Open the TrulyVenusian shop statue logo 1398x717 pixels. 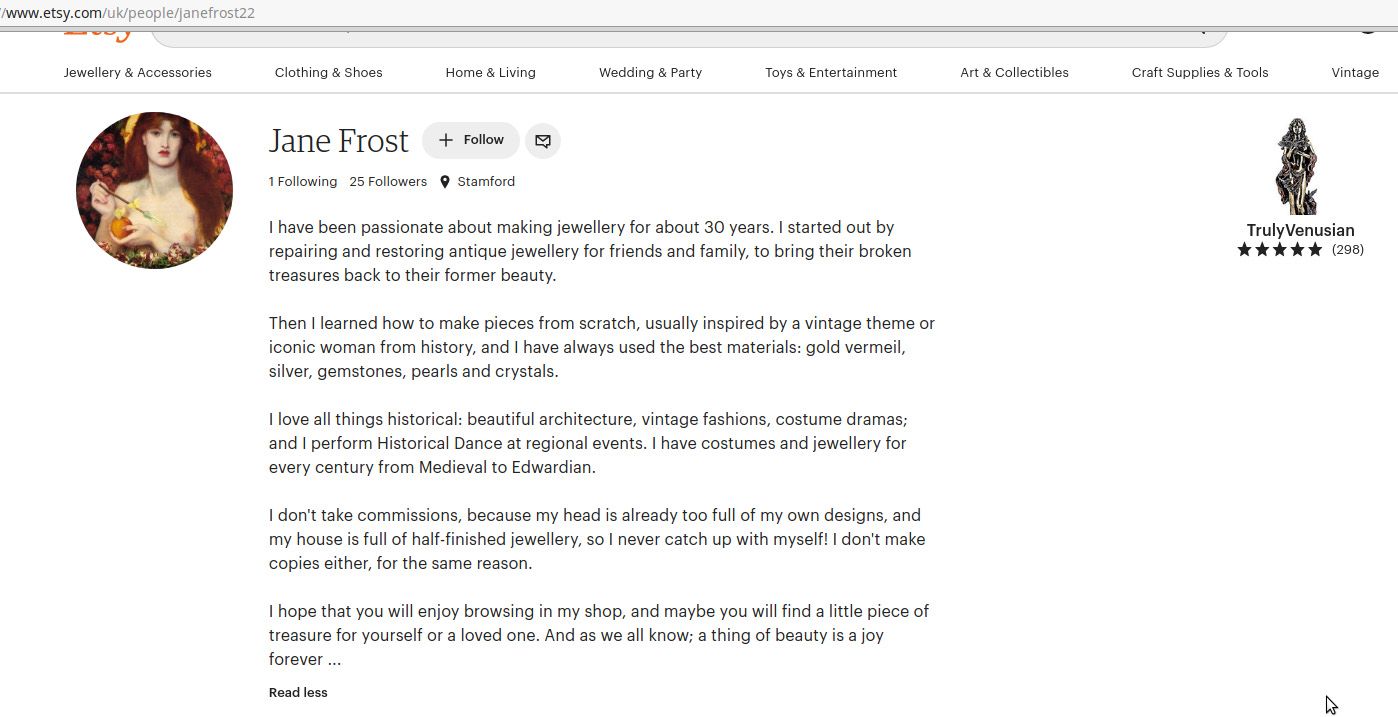coord(1299,166)
